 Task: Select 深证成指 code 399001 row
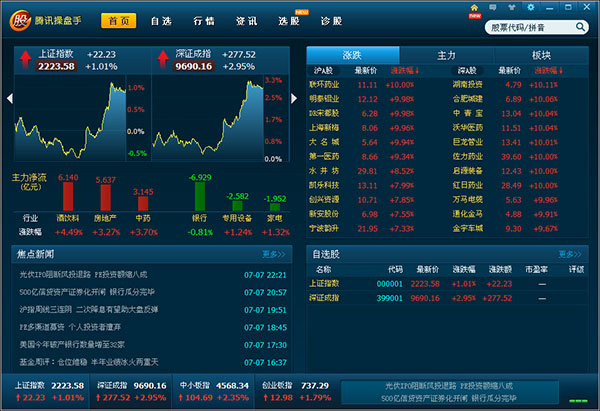[x=447, y=298]
